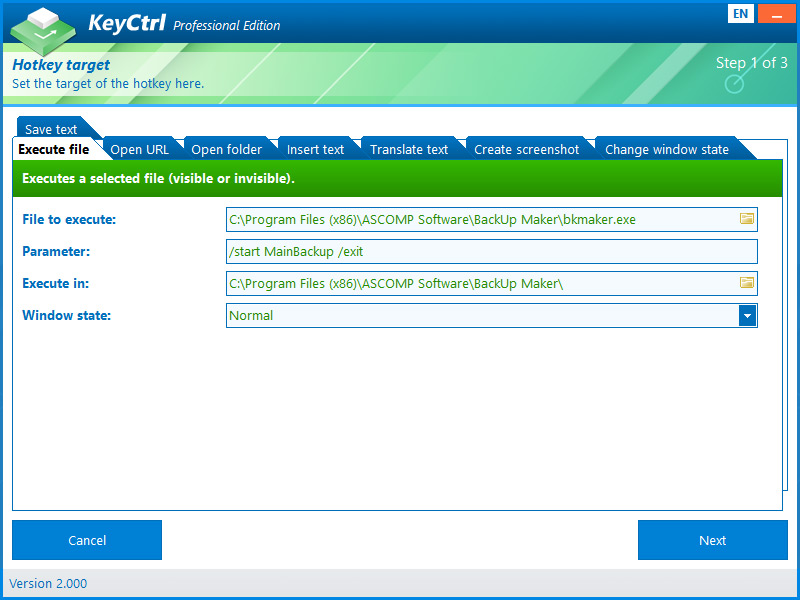
Task: Switch language with the EN button
Action: pyautogui.click(x=740, y=14)
